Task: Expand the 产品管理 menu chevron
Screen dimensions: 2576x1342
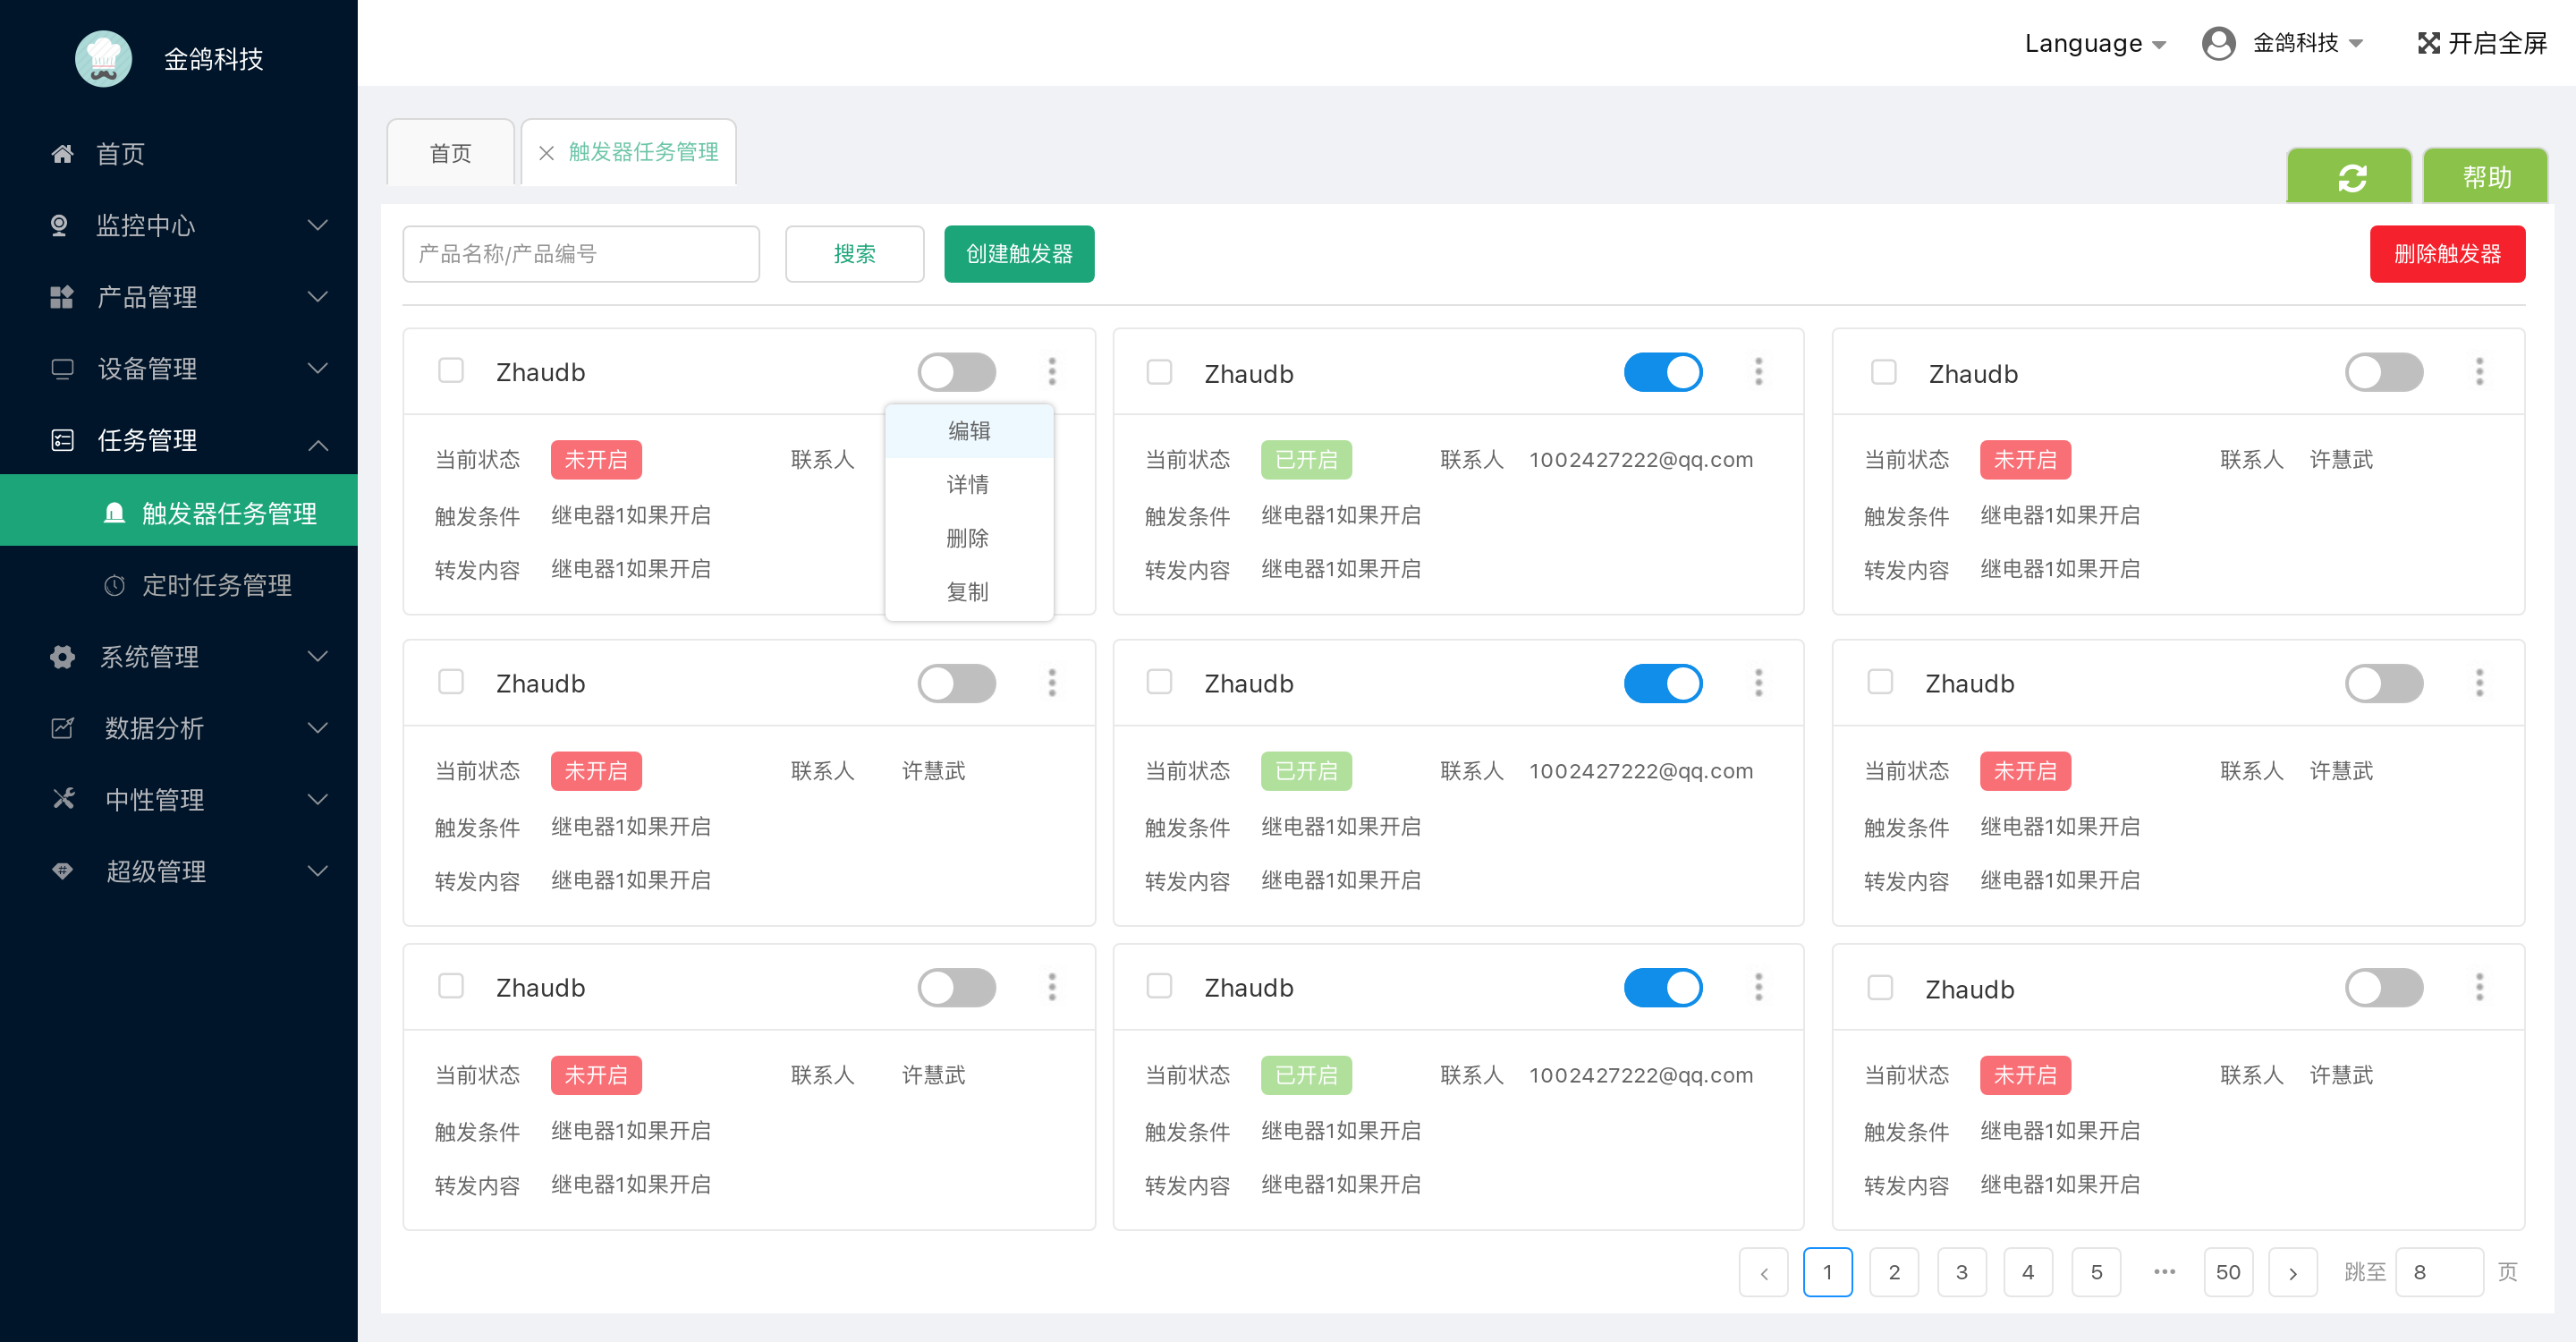Action: [318, 297]
